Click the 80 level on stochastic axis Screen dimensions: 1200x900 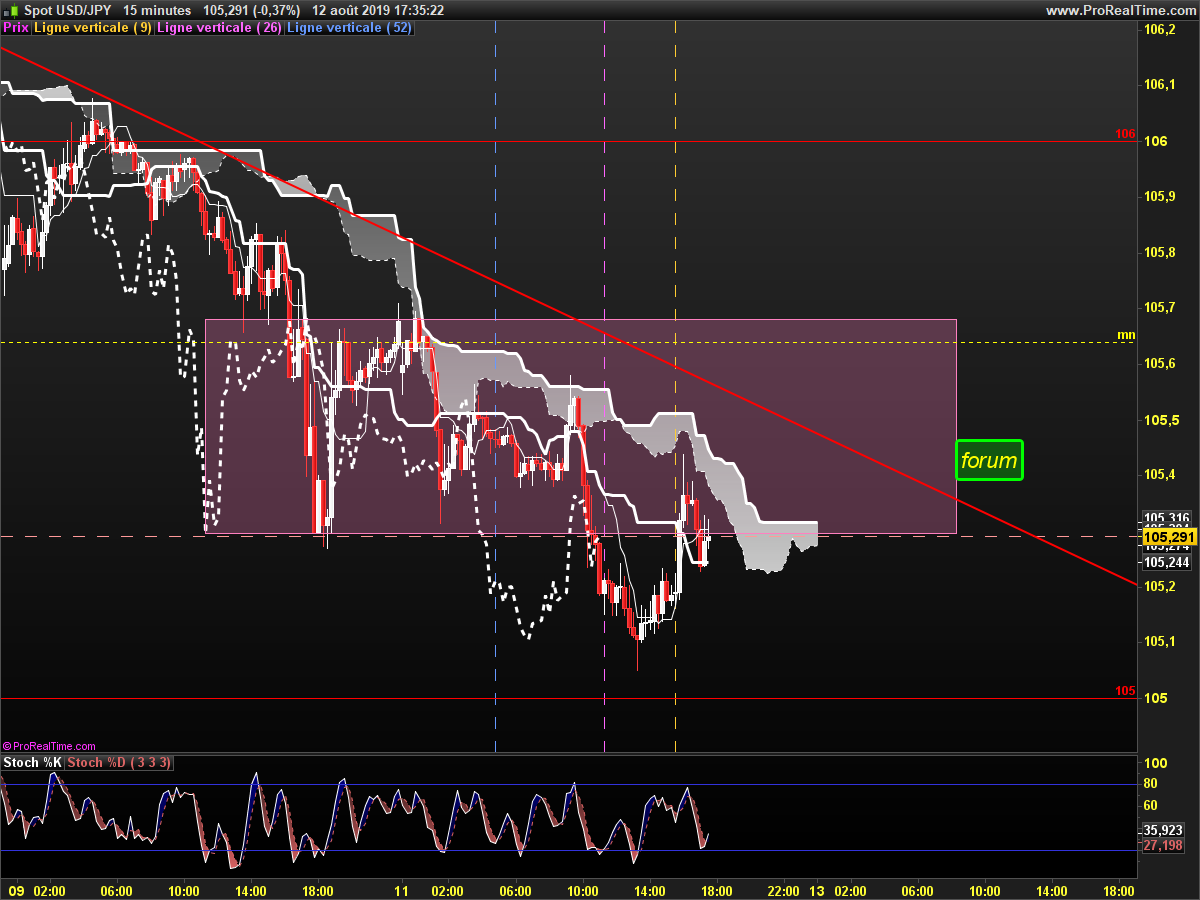(x=1151, y=784)
